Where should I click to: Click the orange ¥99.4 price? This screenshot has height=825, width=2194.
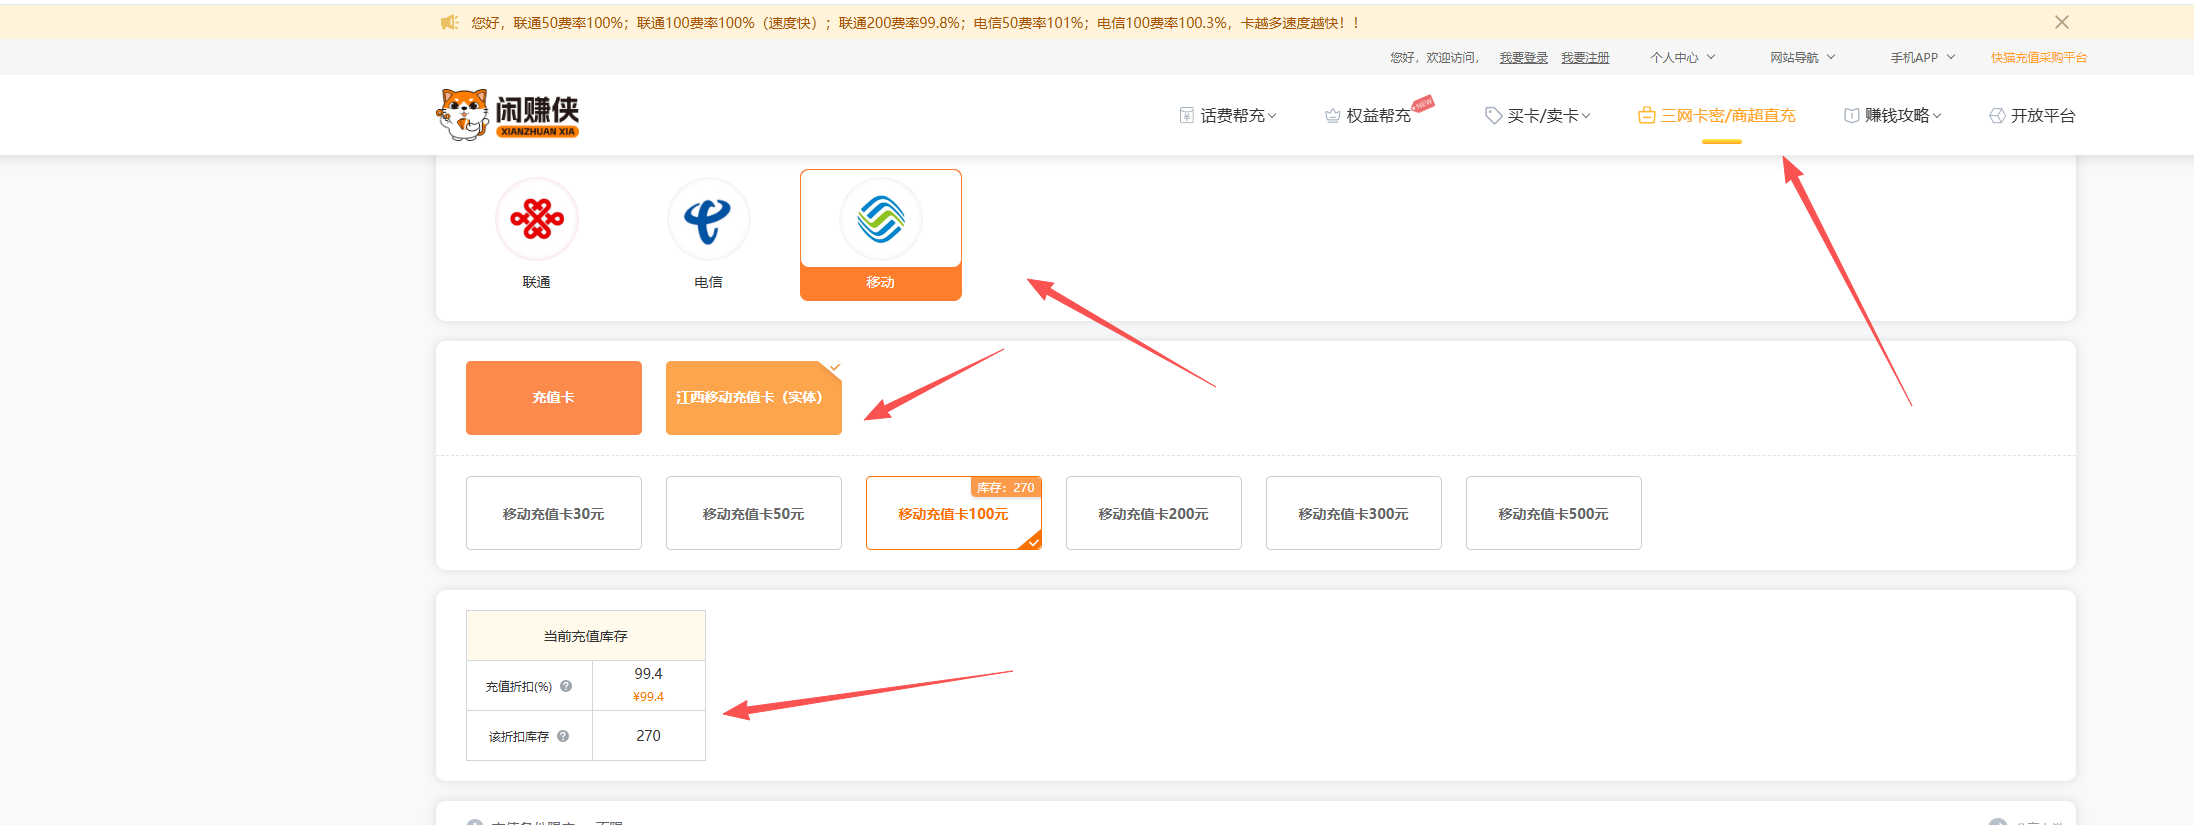(x=648, y=697)
